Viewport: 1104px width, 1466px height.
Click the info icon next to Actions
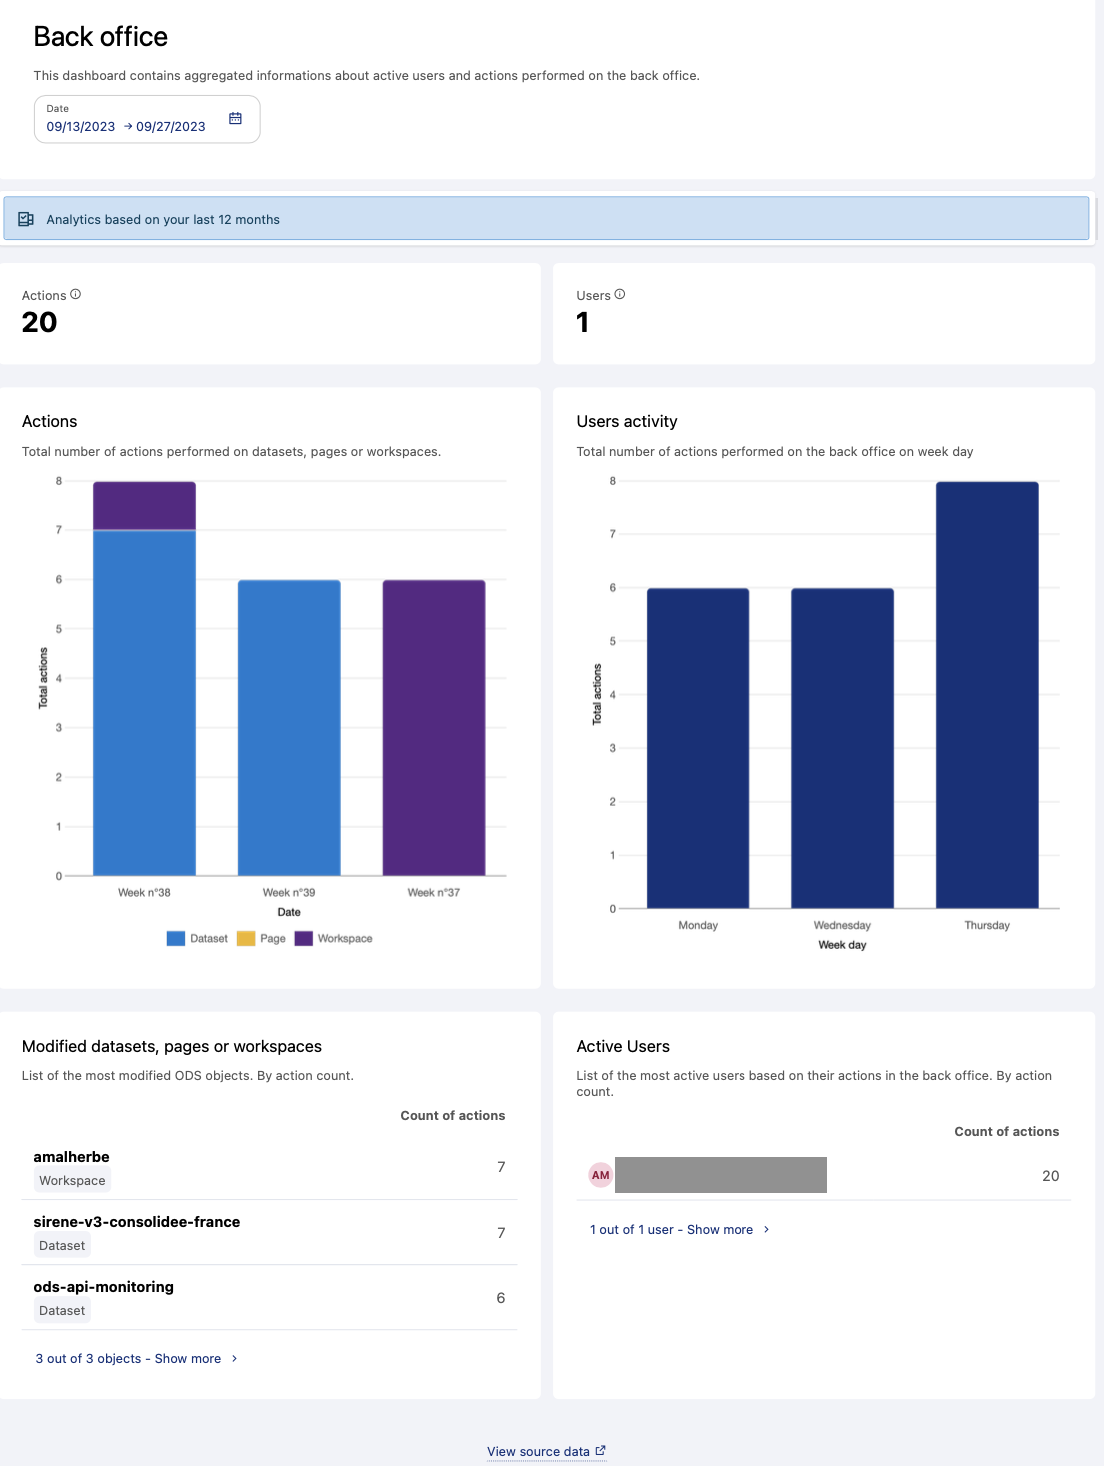pyautogui.click(x=76, y=295)
